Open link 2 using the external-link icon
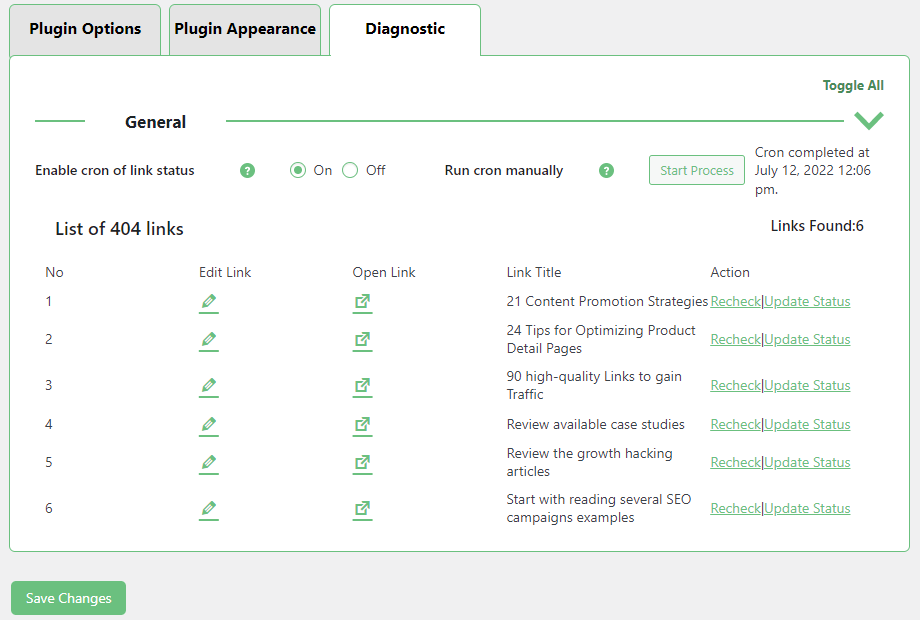 (x=362, y=340)
